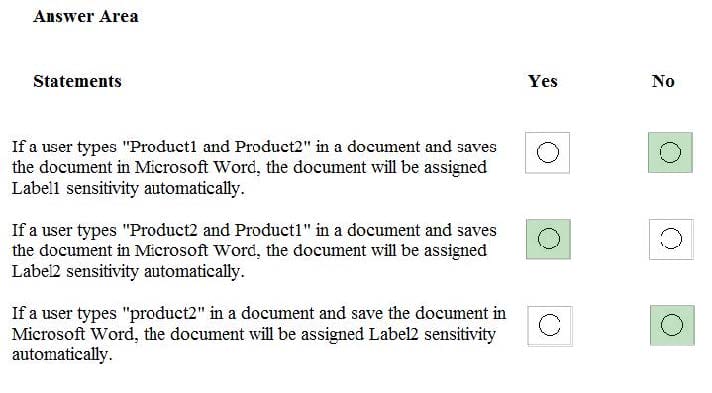Screen dimensions: 712x393
Task: Click "Microsoft Word" in the second statement
Action: point(198,251)
